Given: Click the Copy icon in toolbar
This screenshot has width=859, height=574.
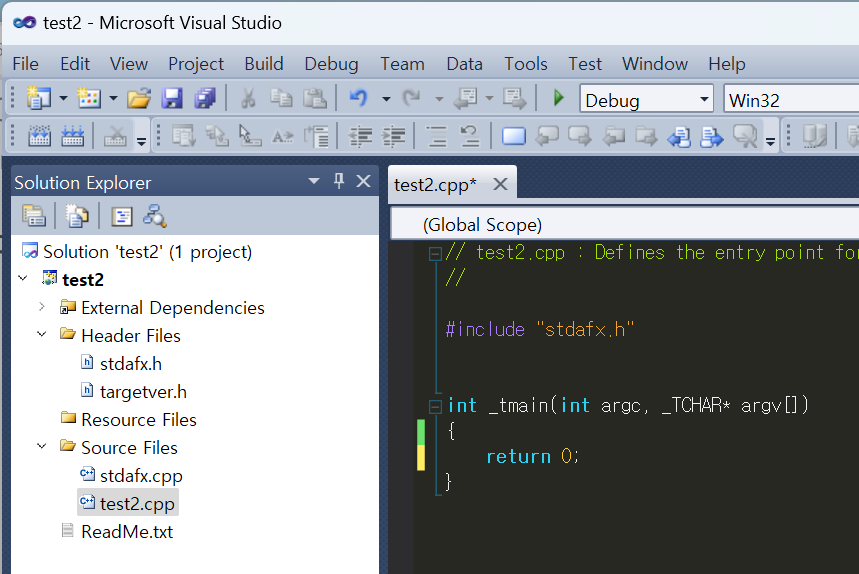Looking at the screenshot, I should click(x=281, y=99).
